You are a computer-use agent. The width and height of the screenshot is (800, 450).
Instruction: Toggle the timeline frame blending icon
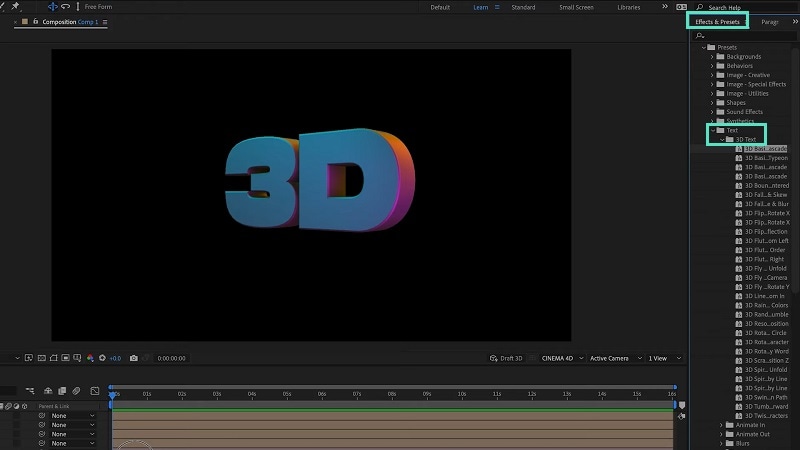coord(62,391)
